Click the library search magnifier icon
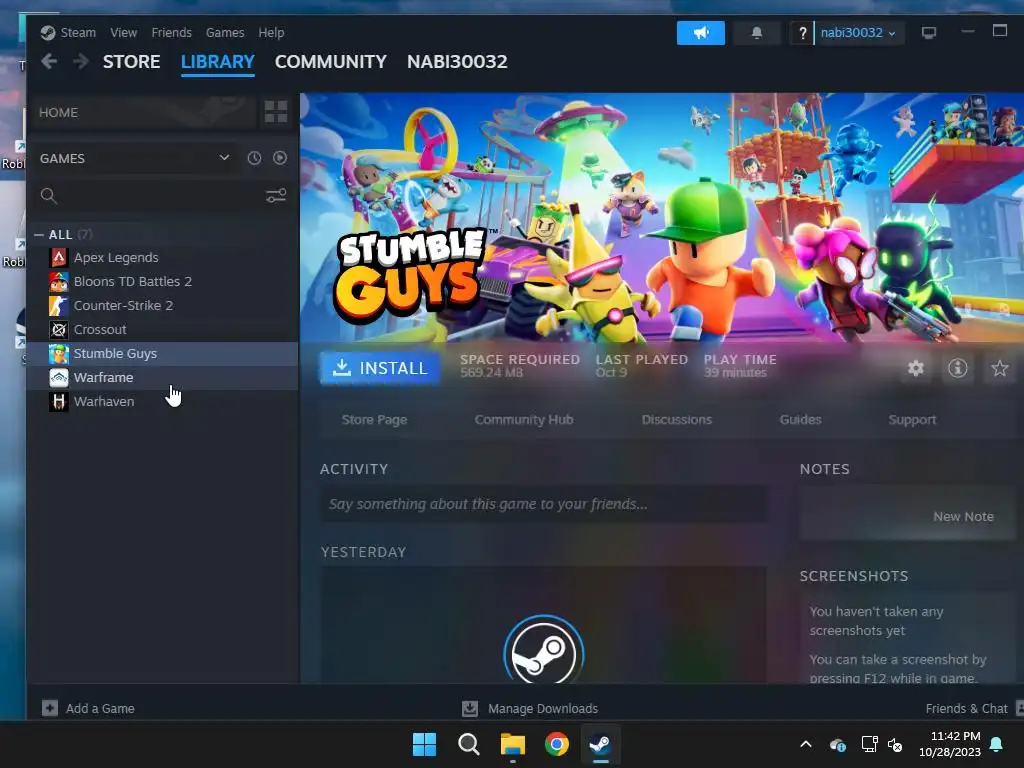Screen dimensions: 1024x768 [x=48, y=195]
